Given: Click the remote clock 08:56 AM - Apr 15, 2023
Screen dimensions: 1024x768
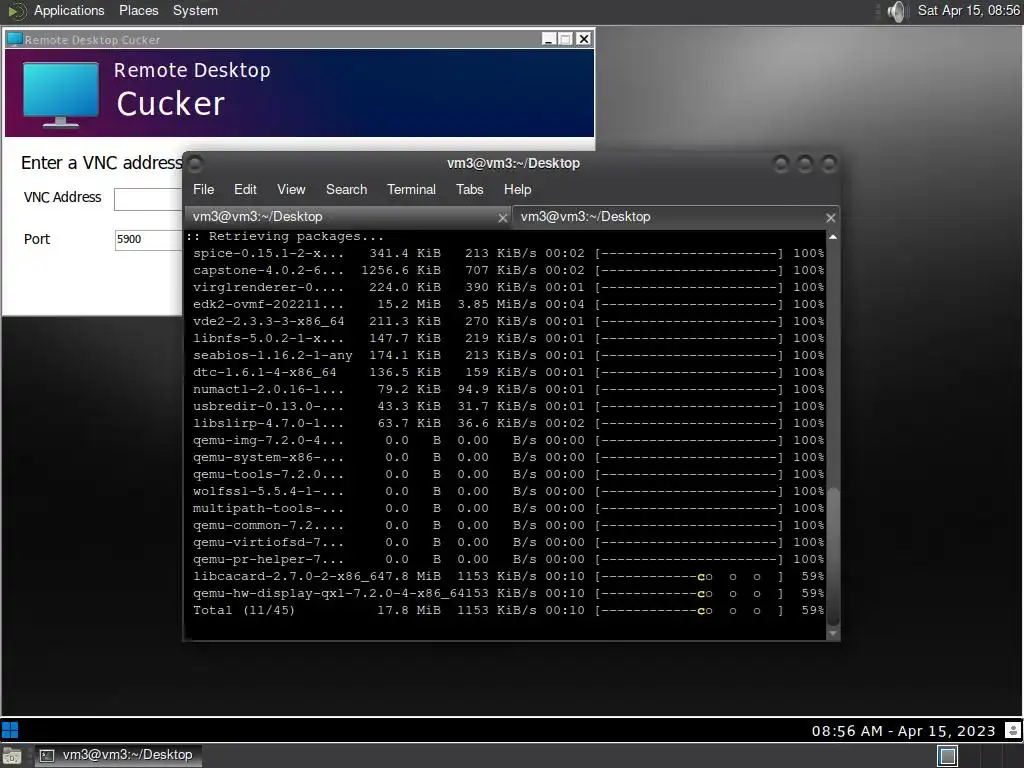Looking at the screenshot, I should coord(903,731).
